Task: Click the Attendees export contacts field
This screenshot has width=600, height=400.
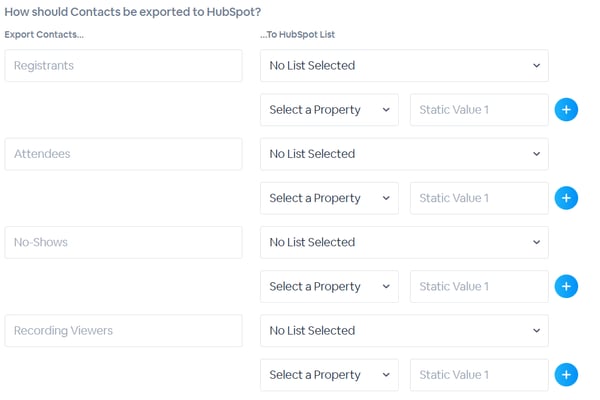Action: click(x=123, y=154)
